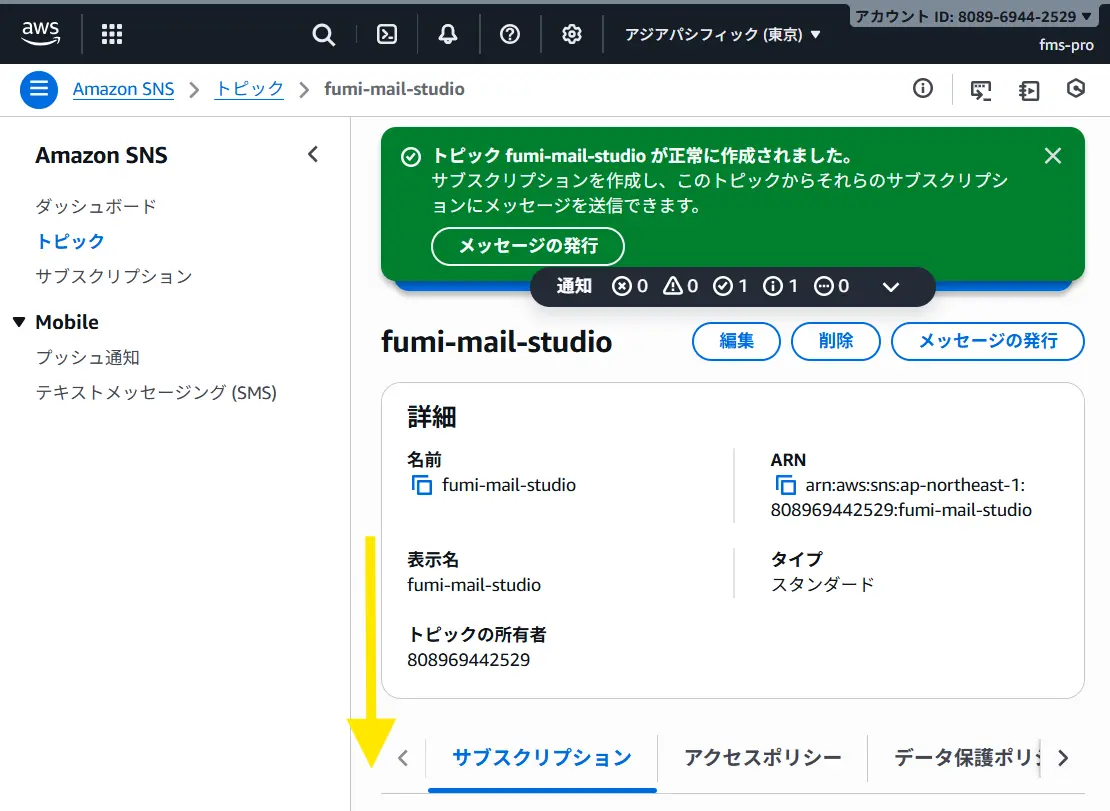Image resolution: width=1110 pixels, height=811 pixels.
Task: Click the 削除 button
Action: (x=835, y=341)
